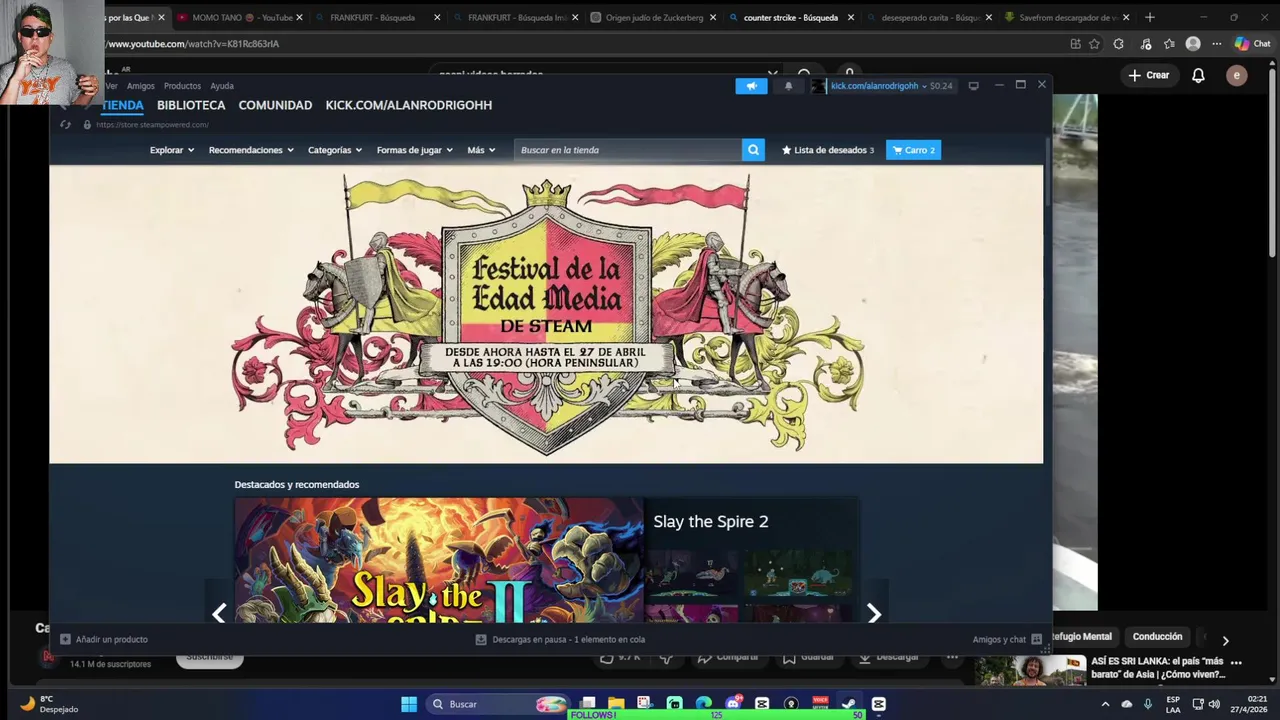Show next featured game with right arrow
Screen dimensions: 1280x720
[873, 613]
